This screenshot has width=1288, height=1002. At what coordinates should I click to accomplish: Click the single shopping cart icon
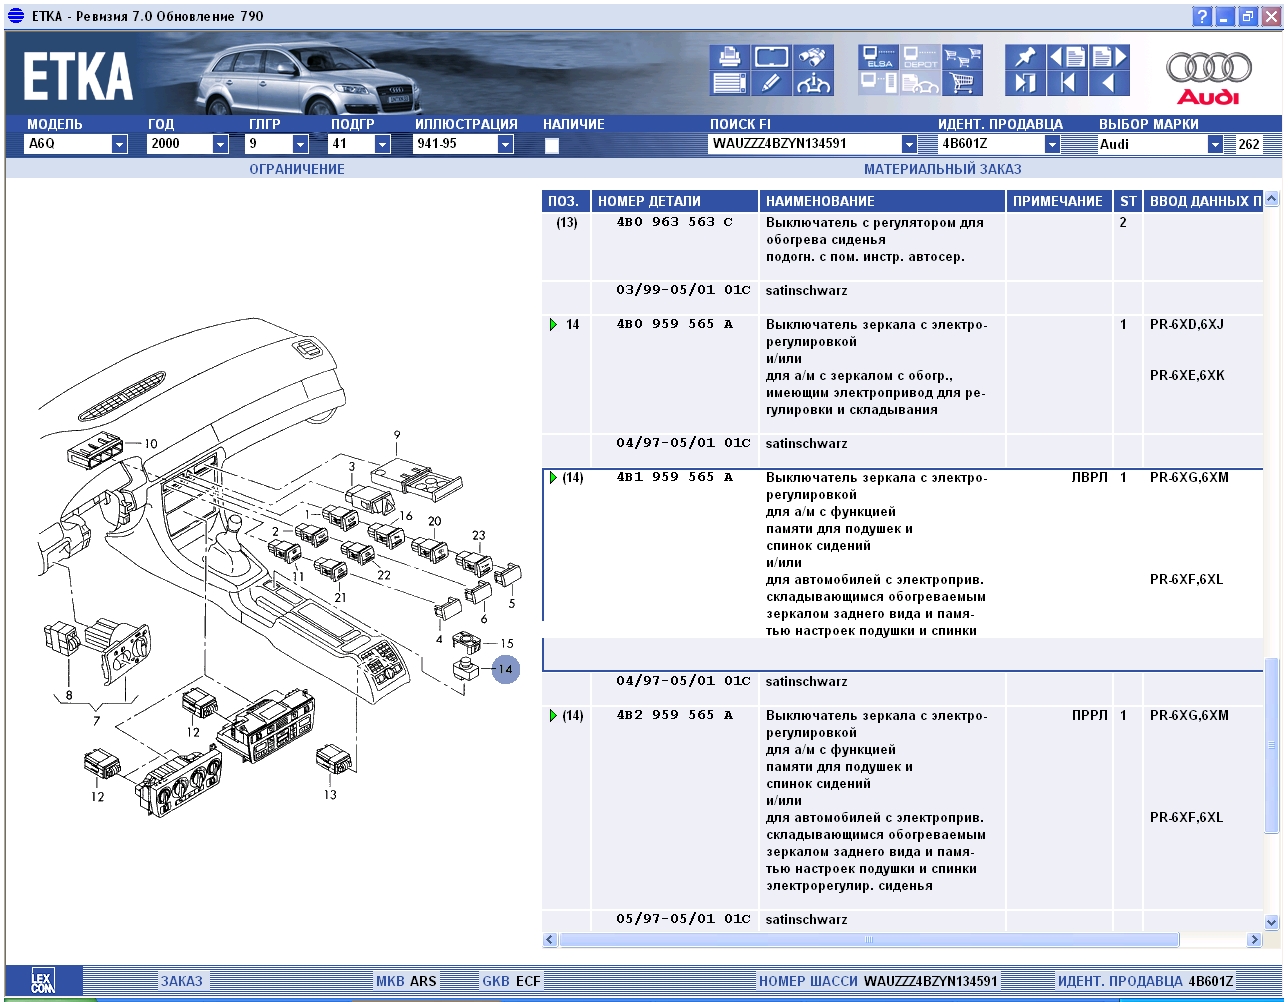pos(963,83)
